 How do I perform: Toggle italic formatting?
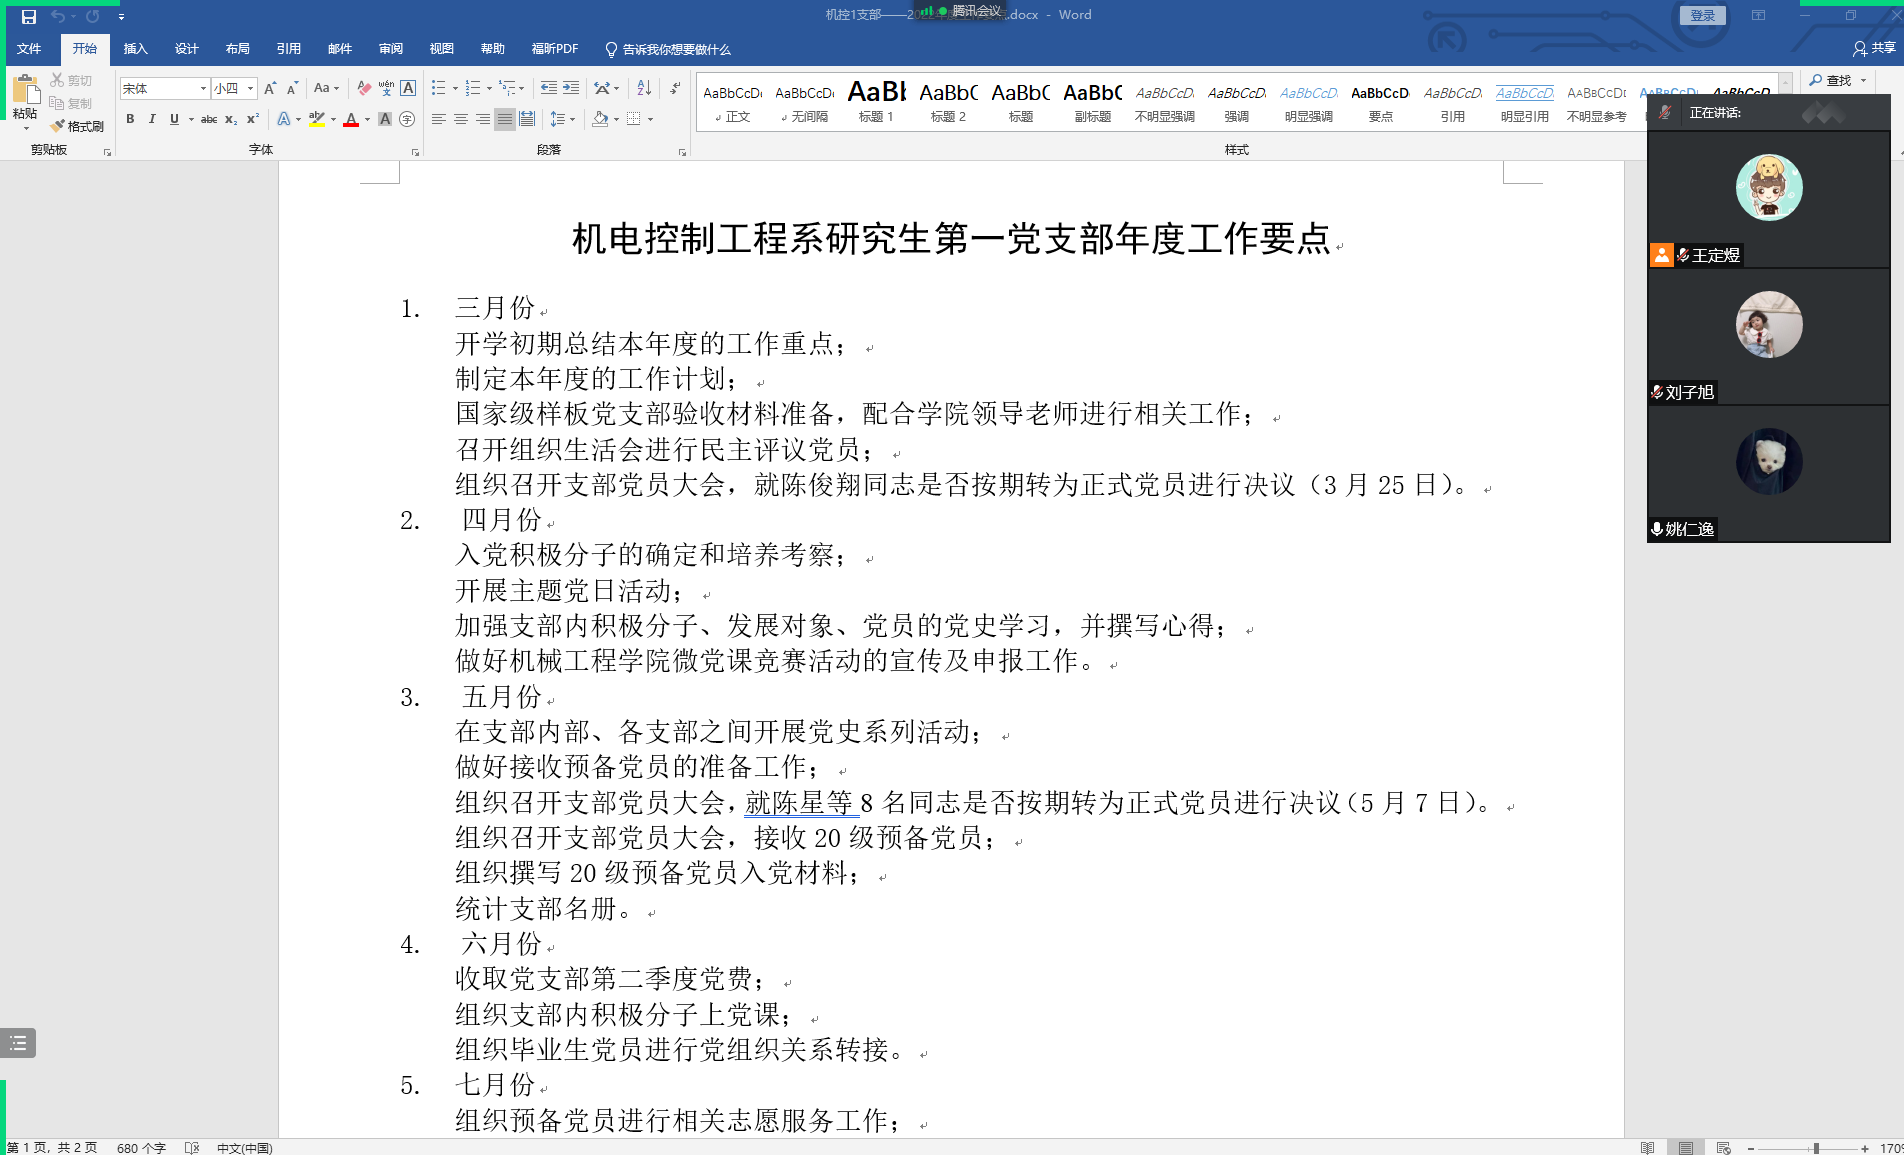click(x=151, y=118)
